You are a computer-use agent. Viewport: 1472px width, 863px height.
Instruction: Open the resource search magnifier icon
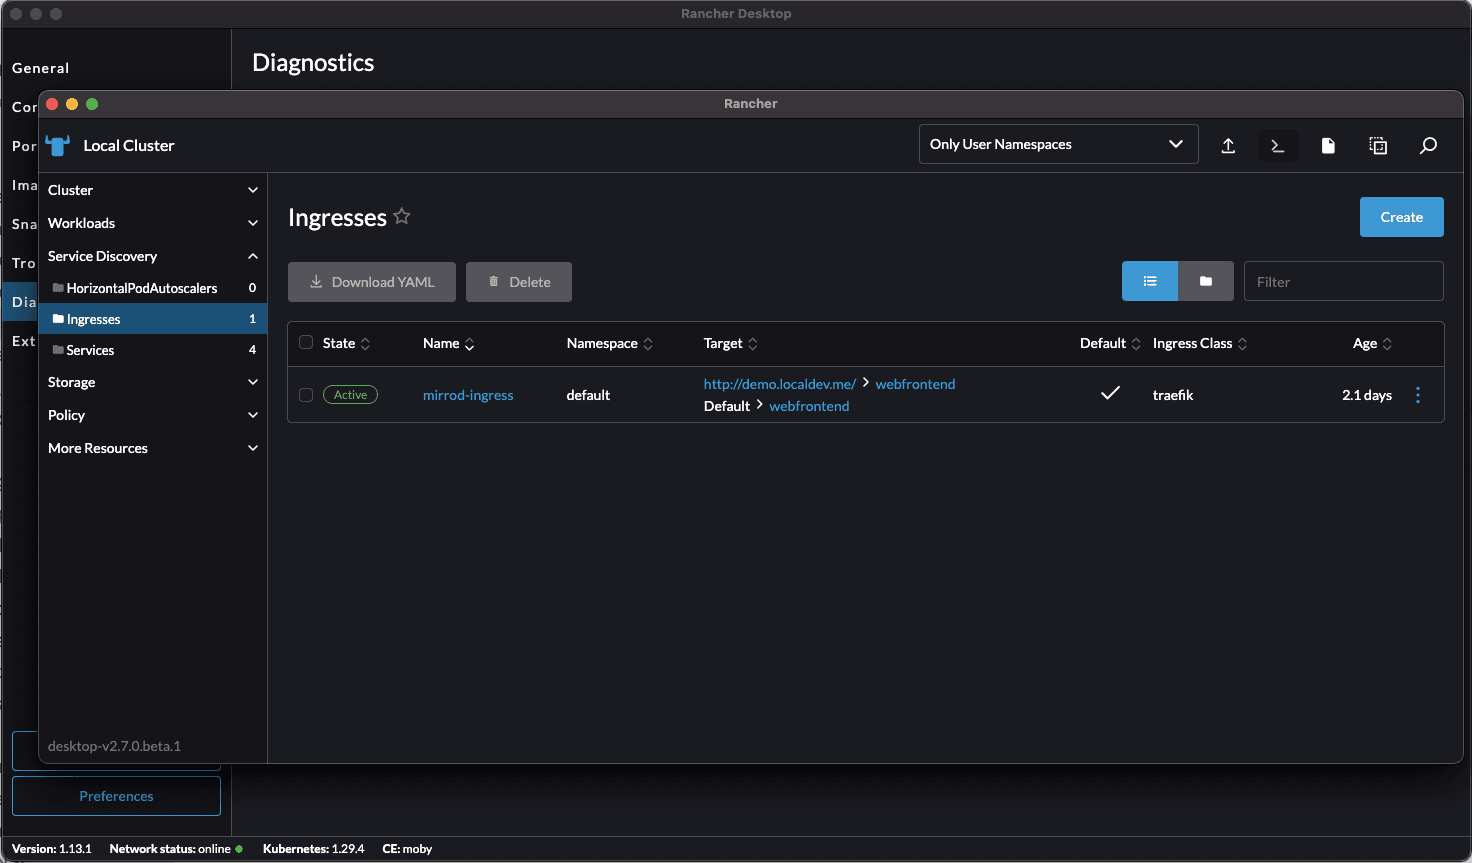pos(1428,146)
